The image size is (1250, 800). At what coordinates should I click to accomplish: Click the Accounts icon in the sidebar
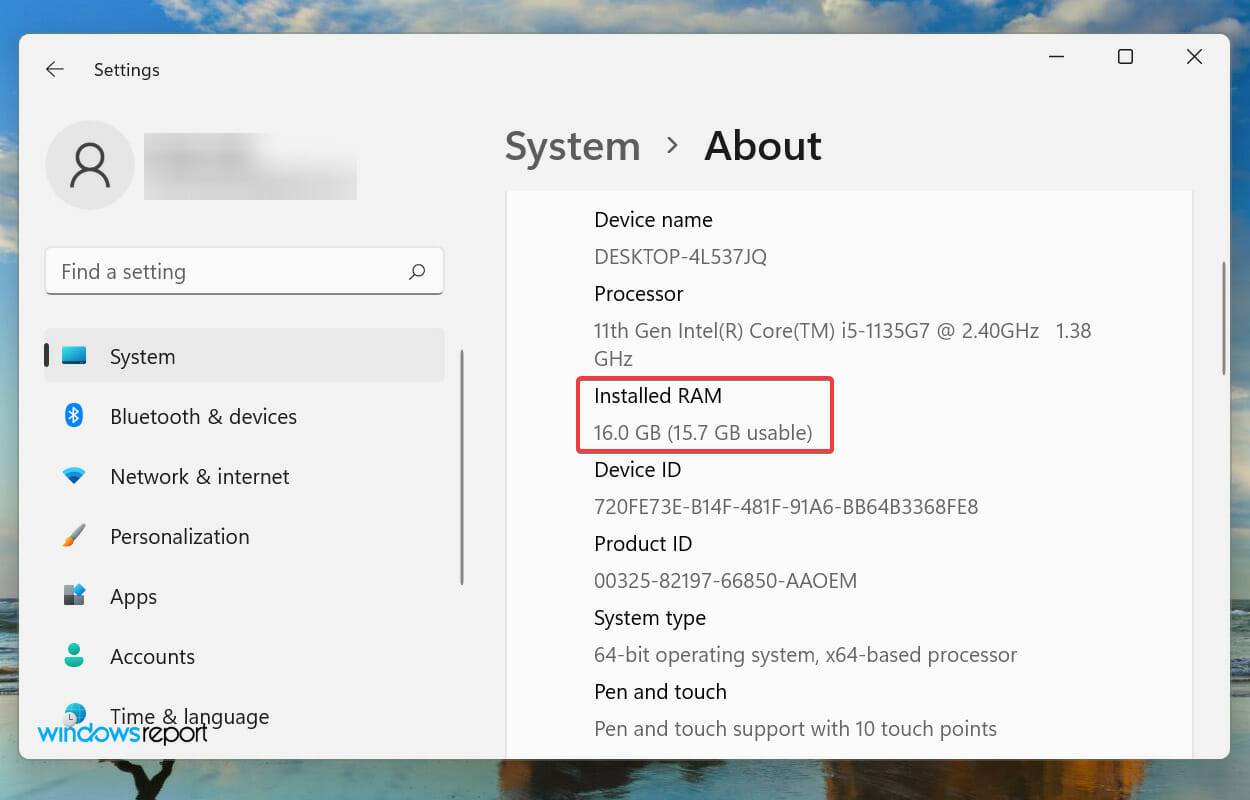coord(74,656)
